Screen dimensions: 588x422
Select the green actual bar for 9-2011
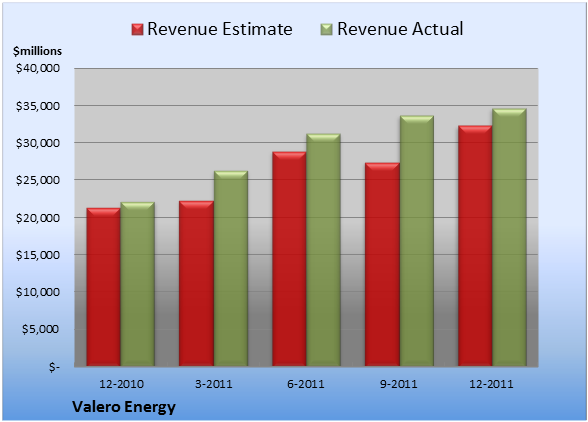(x=417, y=241)
